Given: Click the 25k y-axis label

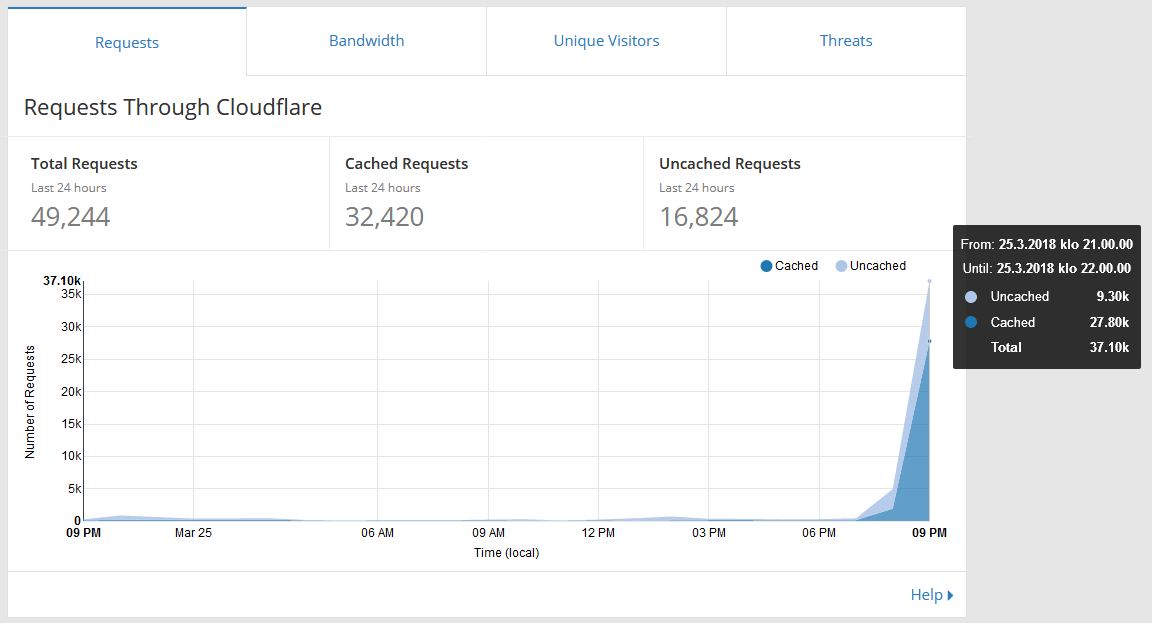Looking at the screenshot, I should tap(71, 359).
